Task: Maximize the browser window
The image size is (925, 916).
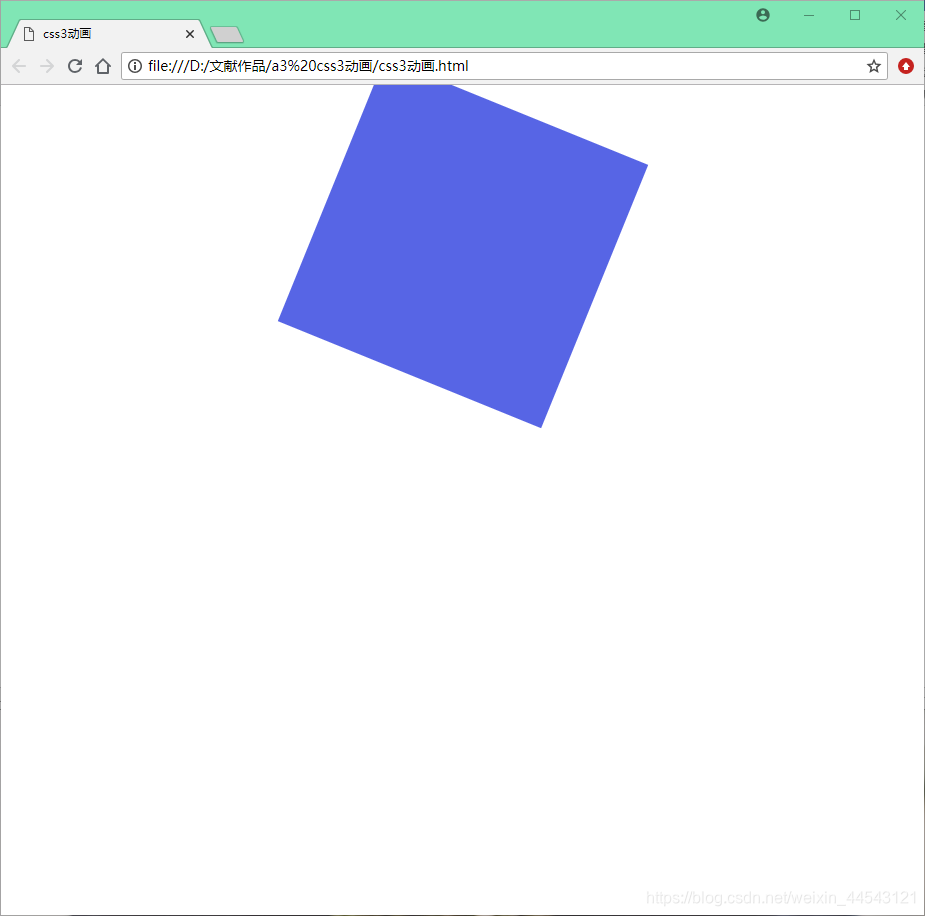Action: [x=855, y=15]
